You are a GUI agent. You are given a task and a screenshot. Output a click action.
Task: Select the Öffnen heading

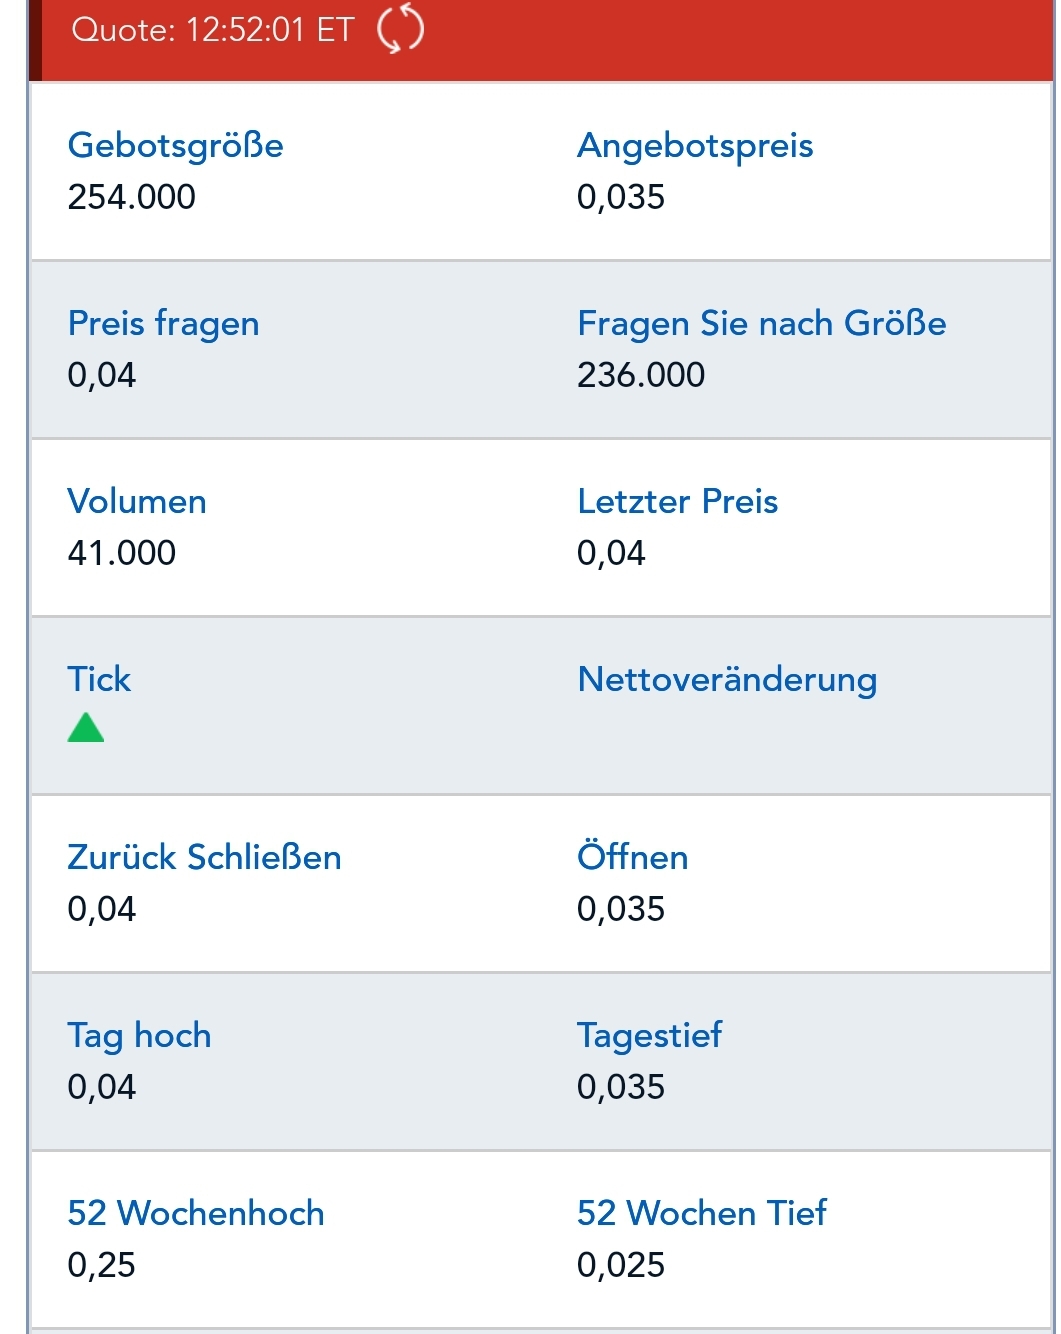(x=632, y=857)
